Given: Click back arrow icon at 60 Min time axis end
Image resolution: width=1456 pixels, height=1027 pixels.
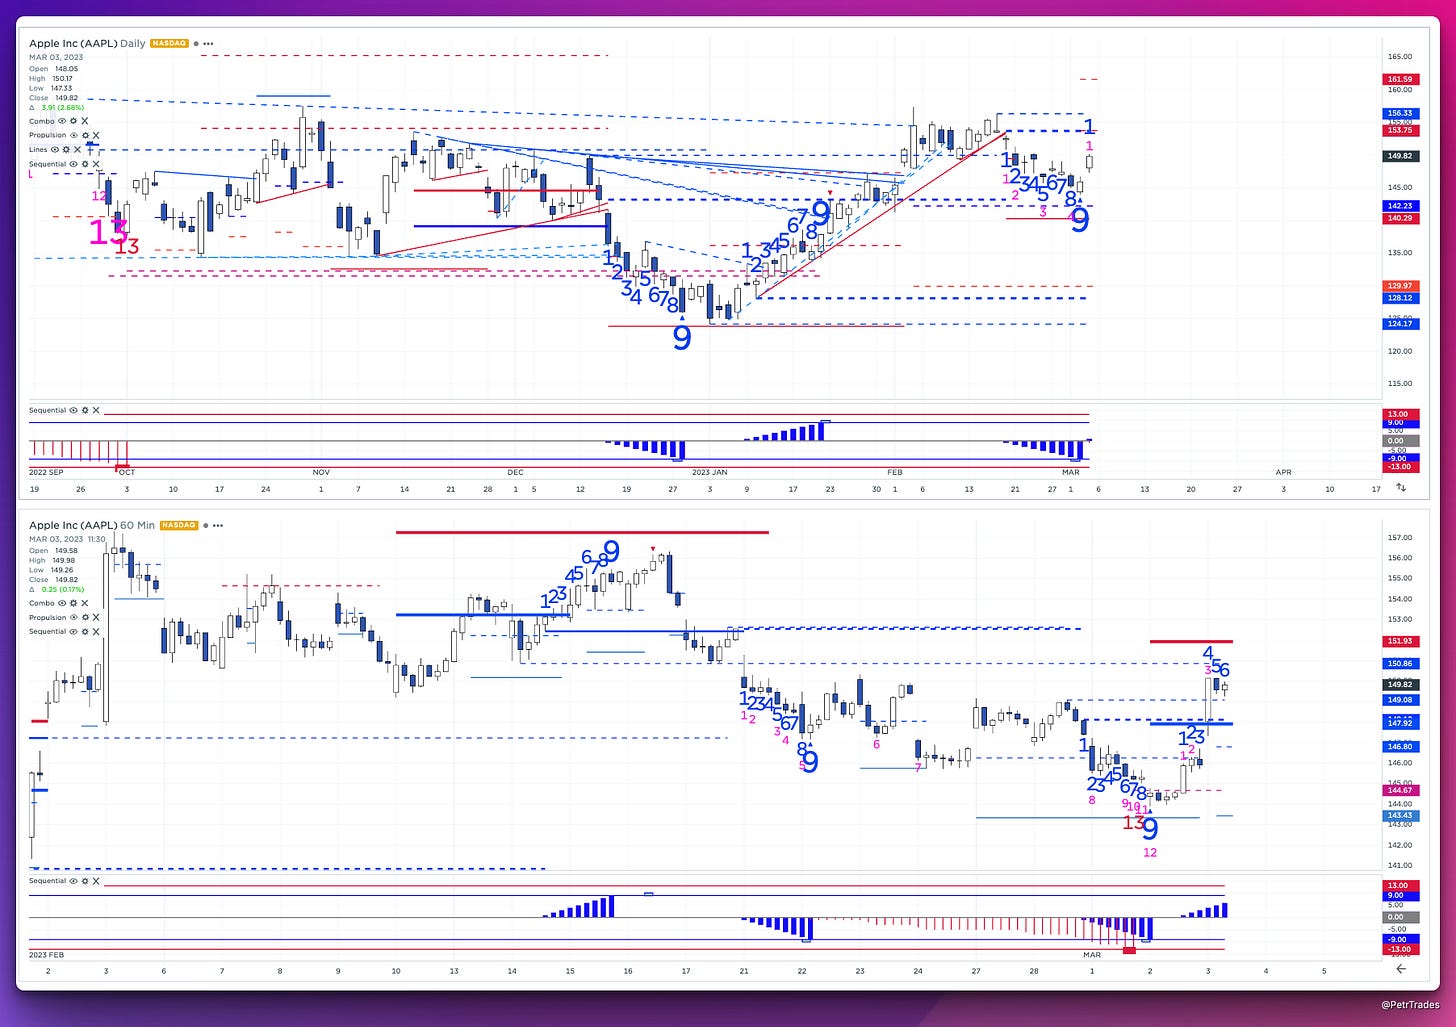Looking at the screenshot, I should coord(1401,969).
